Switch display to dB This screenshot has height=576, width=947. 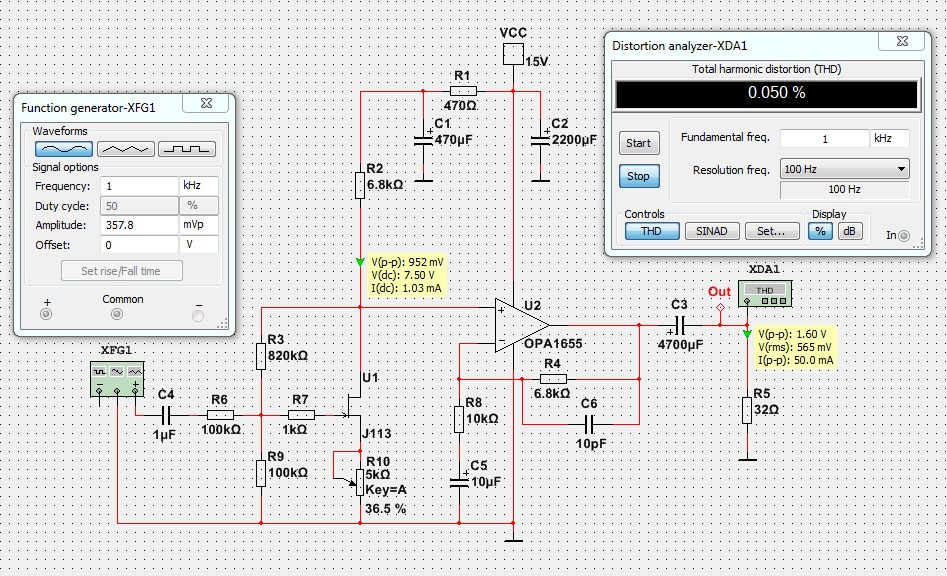click(x=849, y=231)
